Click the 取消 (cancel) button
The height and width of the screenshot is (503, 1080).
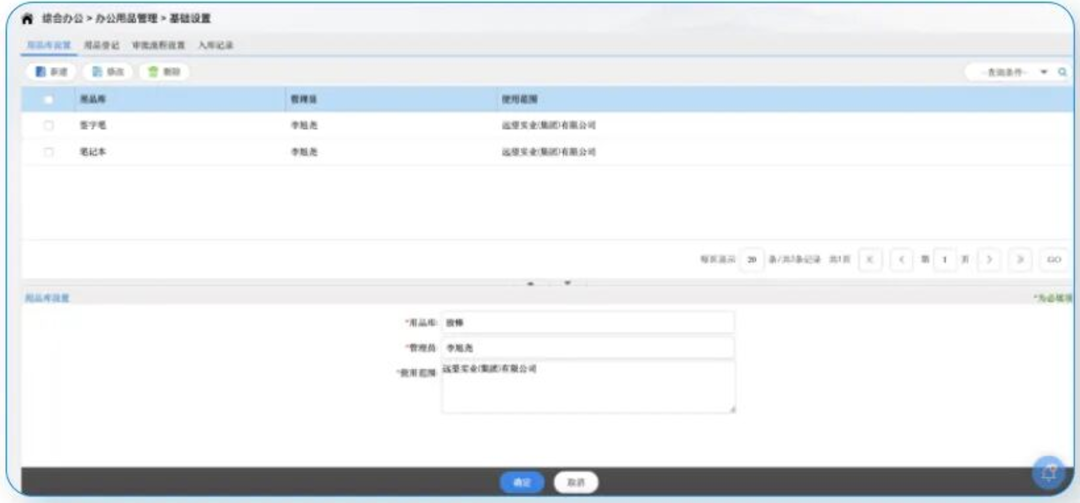(x=576, y=483)
